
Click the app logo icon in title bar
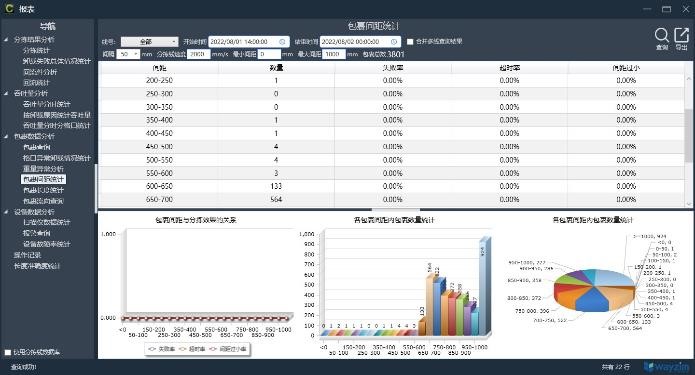(9, 8)
